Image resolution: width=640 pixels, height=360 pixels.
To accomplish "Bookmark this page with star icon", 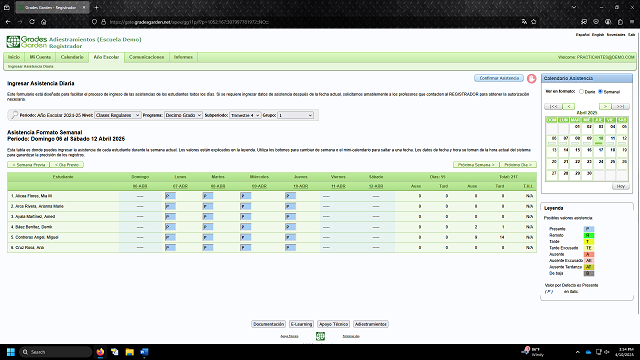I will point(533,22).
